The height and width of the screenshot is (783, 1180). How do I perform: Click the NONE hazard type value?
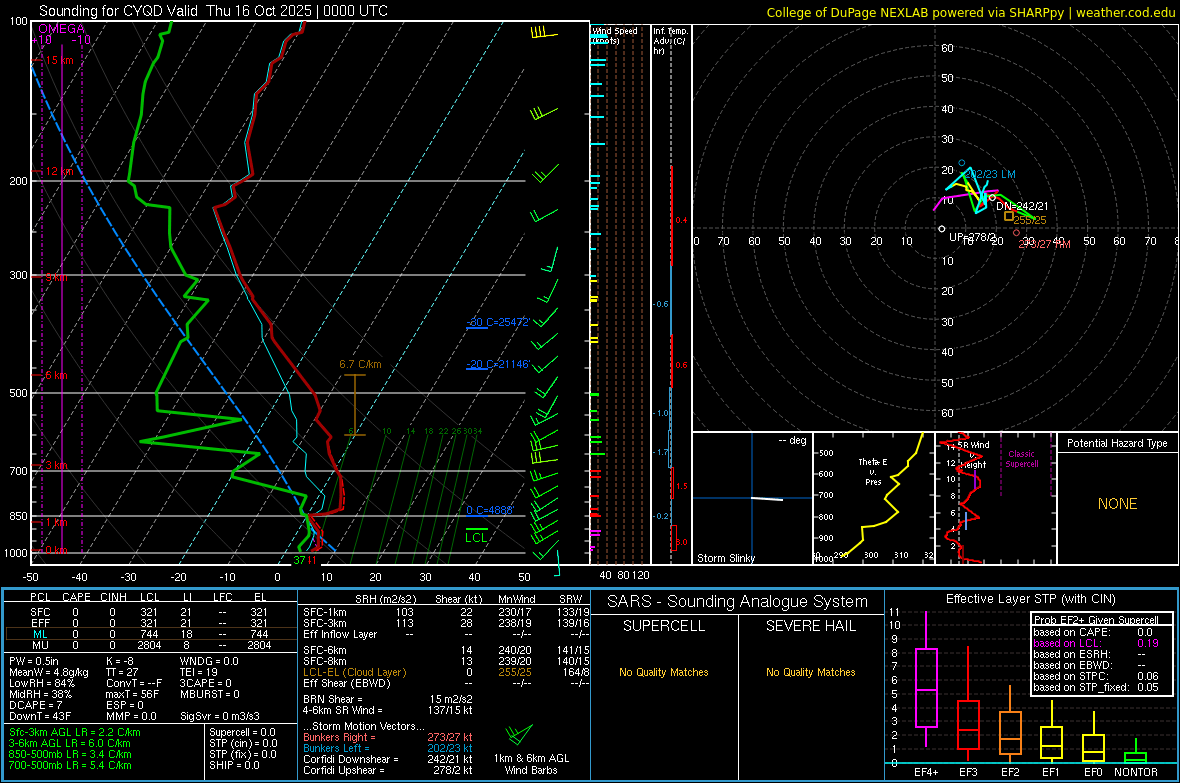[1117, 504]
